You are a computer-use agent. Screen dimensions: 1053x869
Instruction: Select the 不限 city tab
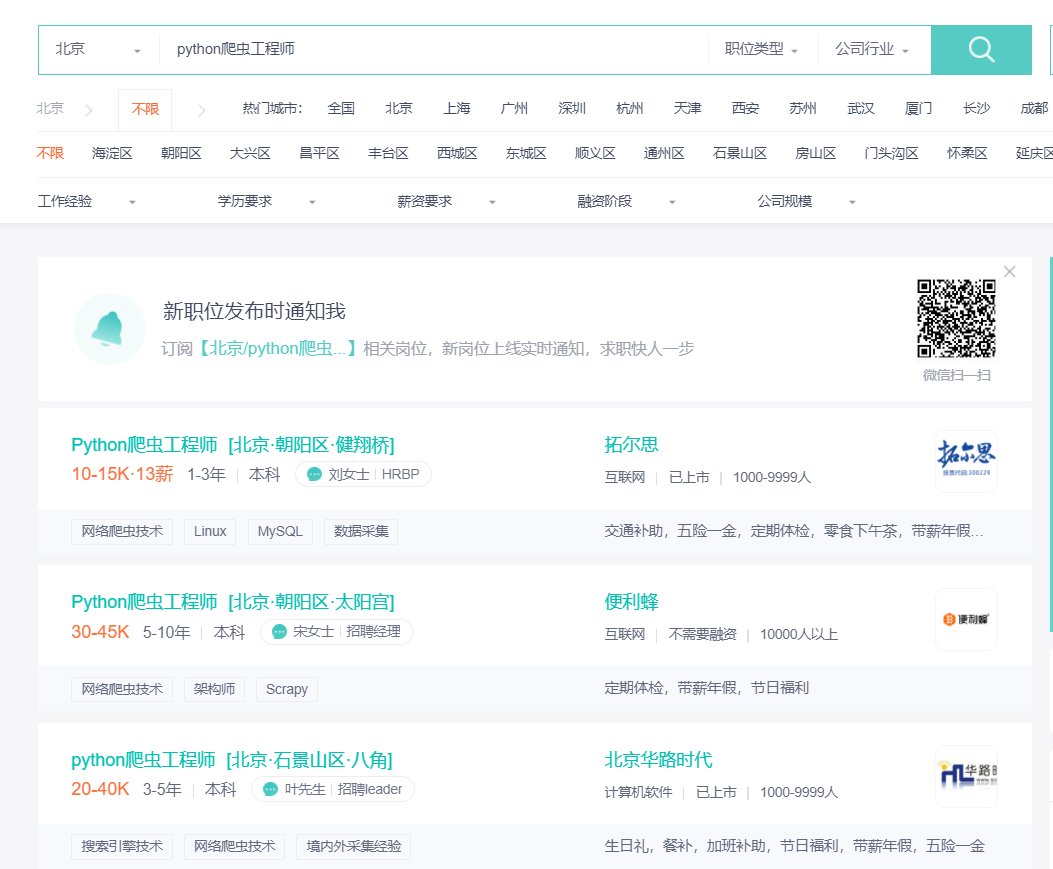(x=145, y=109)
